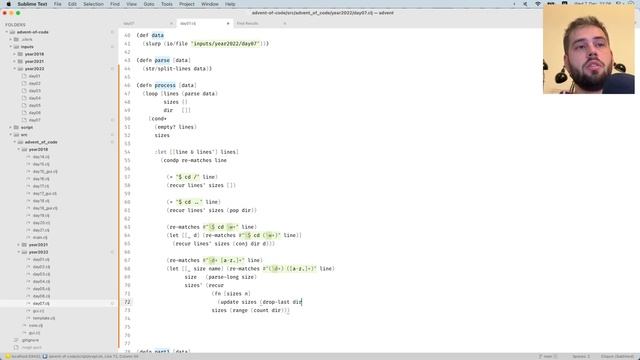The image size is (640, 360).
Task: Open template.clj in year2022 source
Action: [44, 318]
